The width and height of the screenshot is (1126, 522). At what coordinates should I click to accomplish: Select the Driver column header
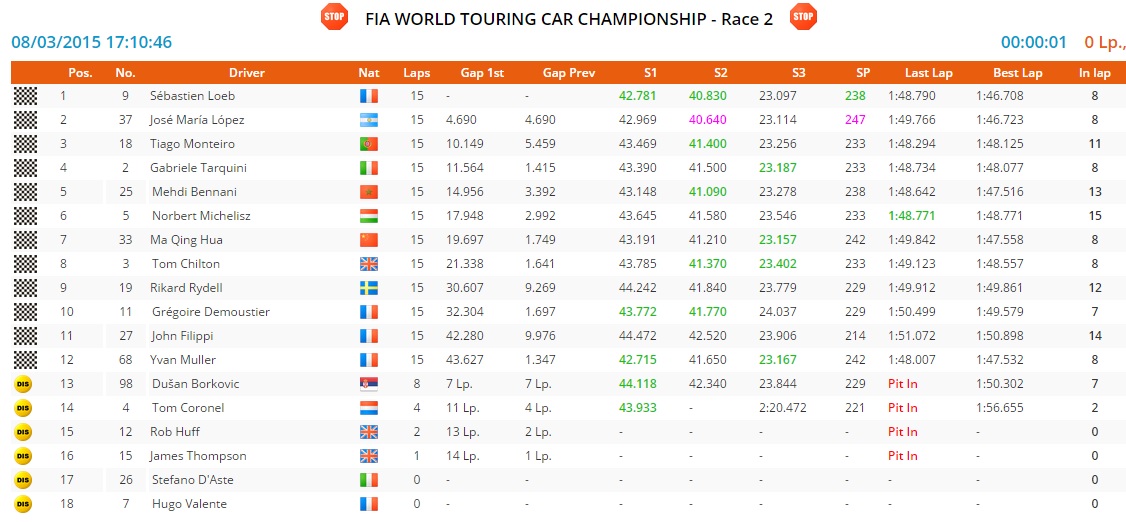click(x=247, y=73)
